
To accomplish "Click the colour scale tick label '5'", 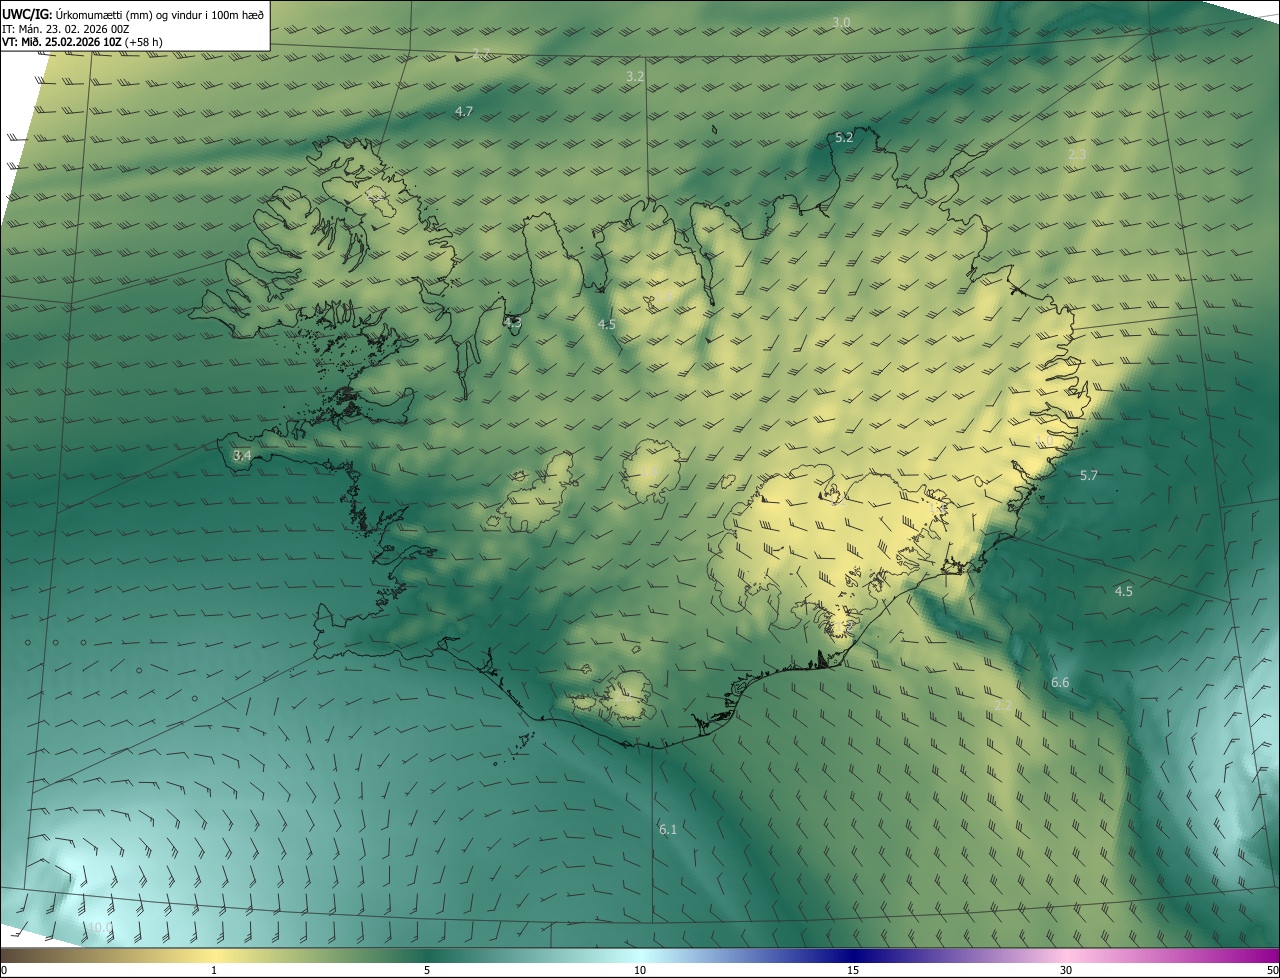I will tap(427, 970).
